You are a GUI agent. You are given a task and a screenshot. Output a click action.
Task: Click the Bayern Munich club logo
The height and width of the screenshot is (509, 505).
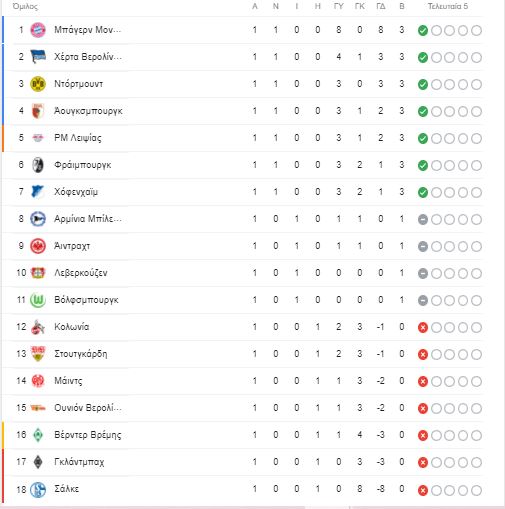point(38,30)
